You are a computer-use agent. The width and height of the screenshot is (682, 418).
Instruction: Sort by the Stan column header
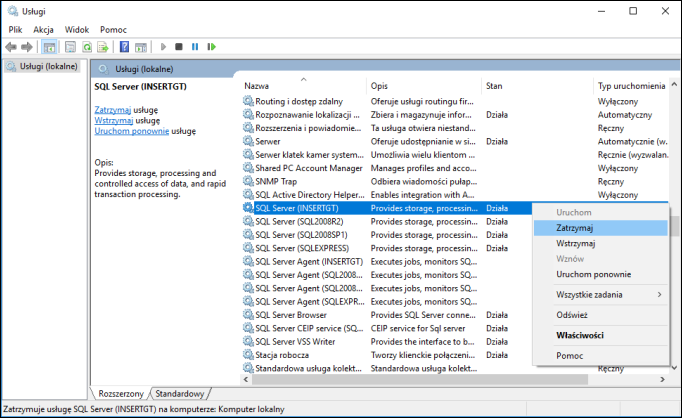[x=537, y=86]
